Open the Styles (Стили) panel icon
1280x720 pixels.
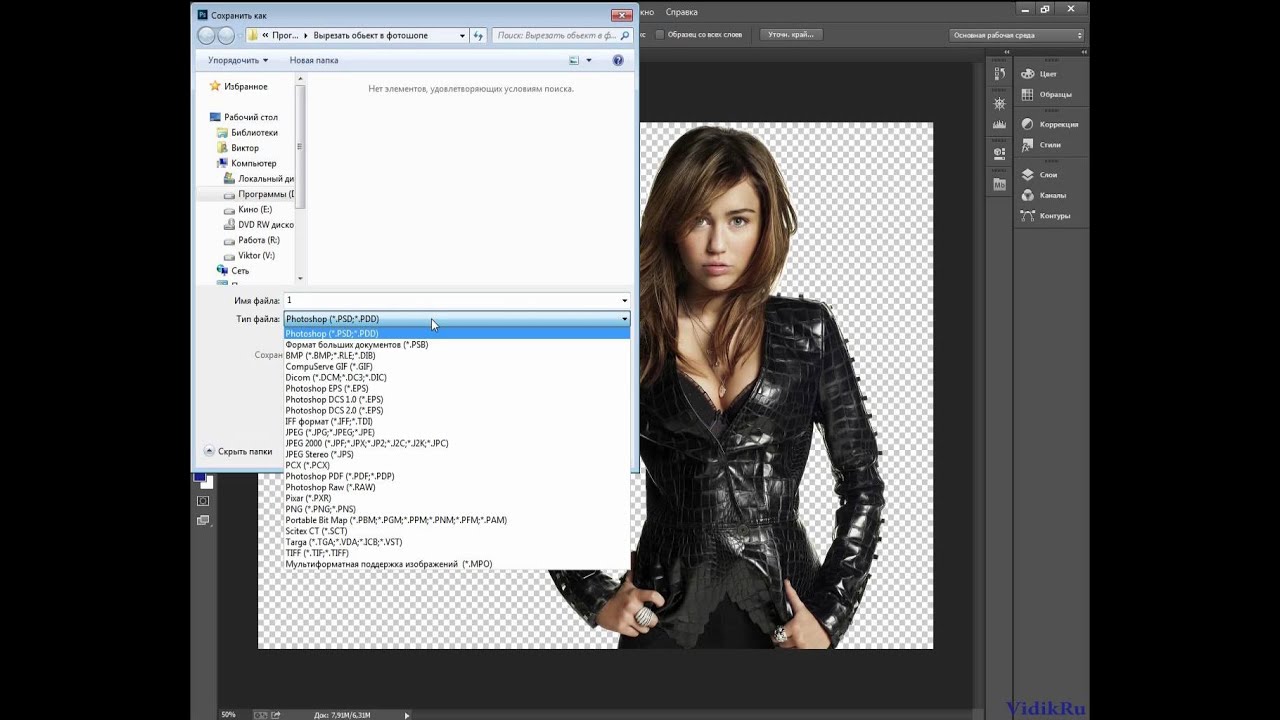pyautogui.click(x=1027, y=145)
